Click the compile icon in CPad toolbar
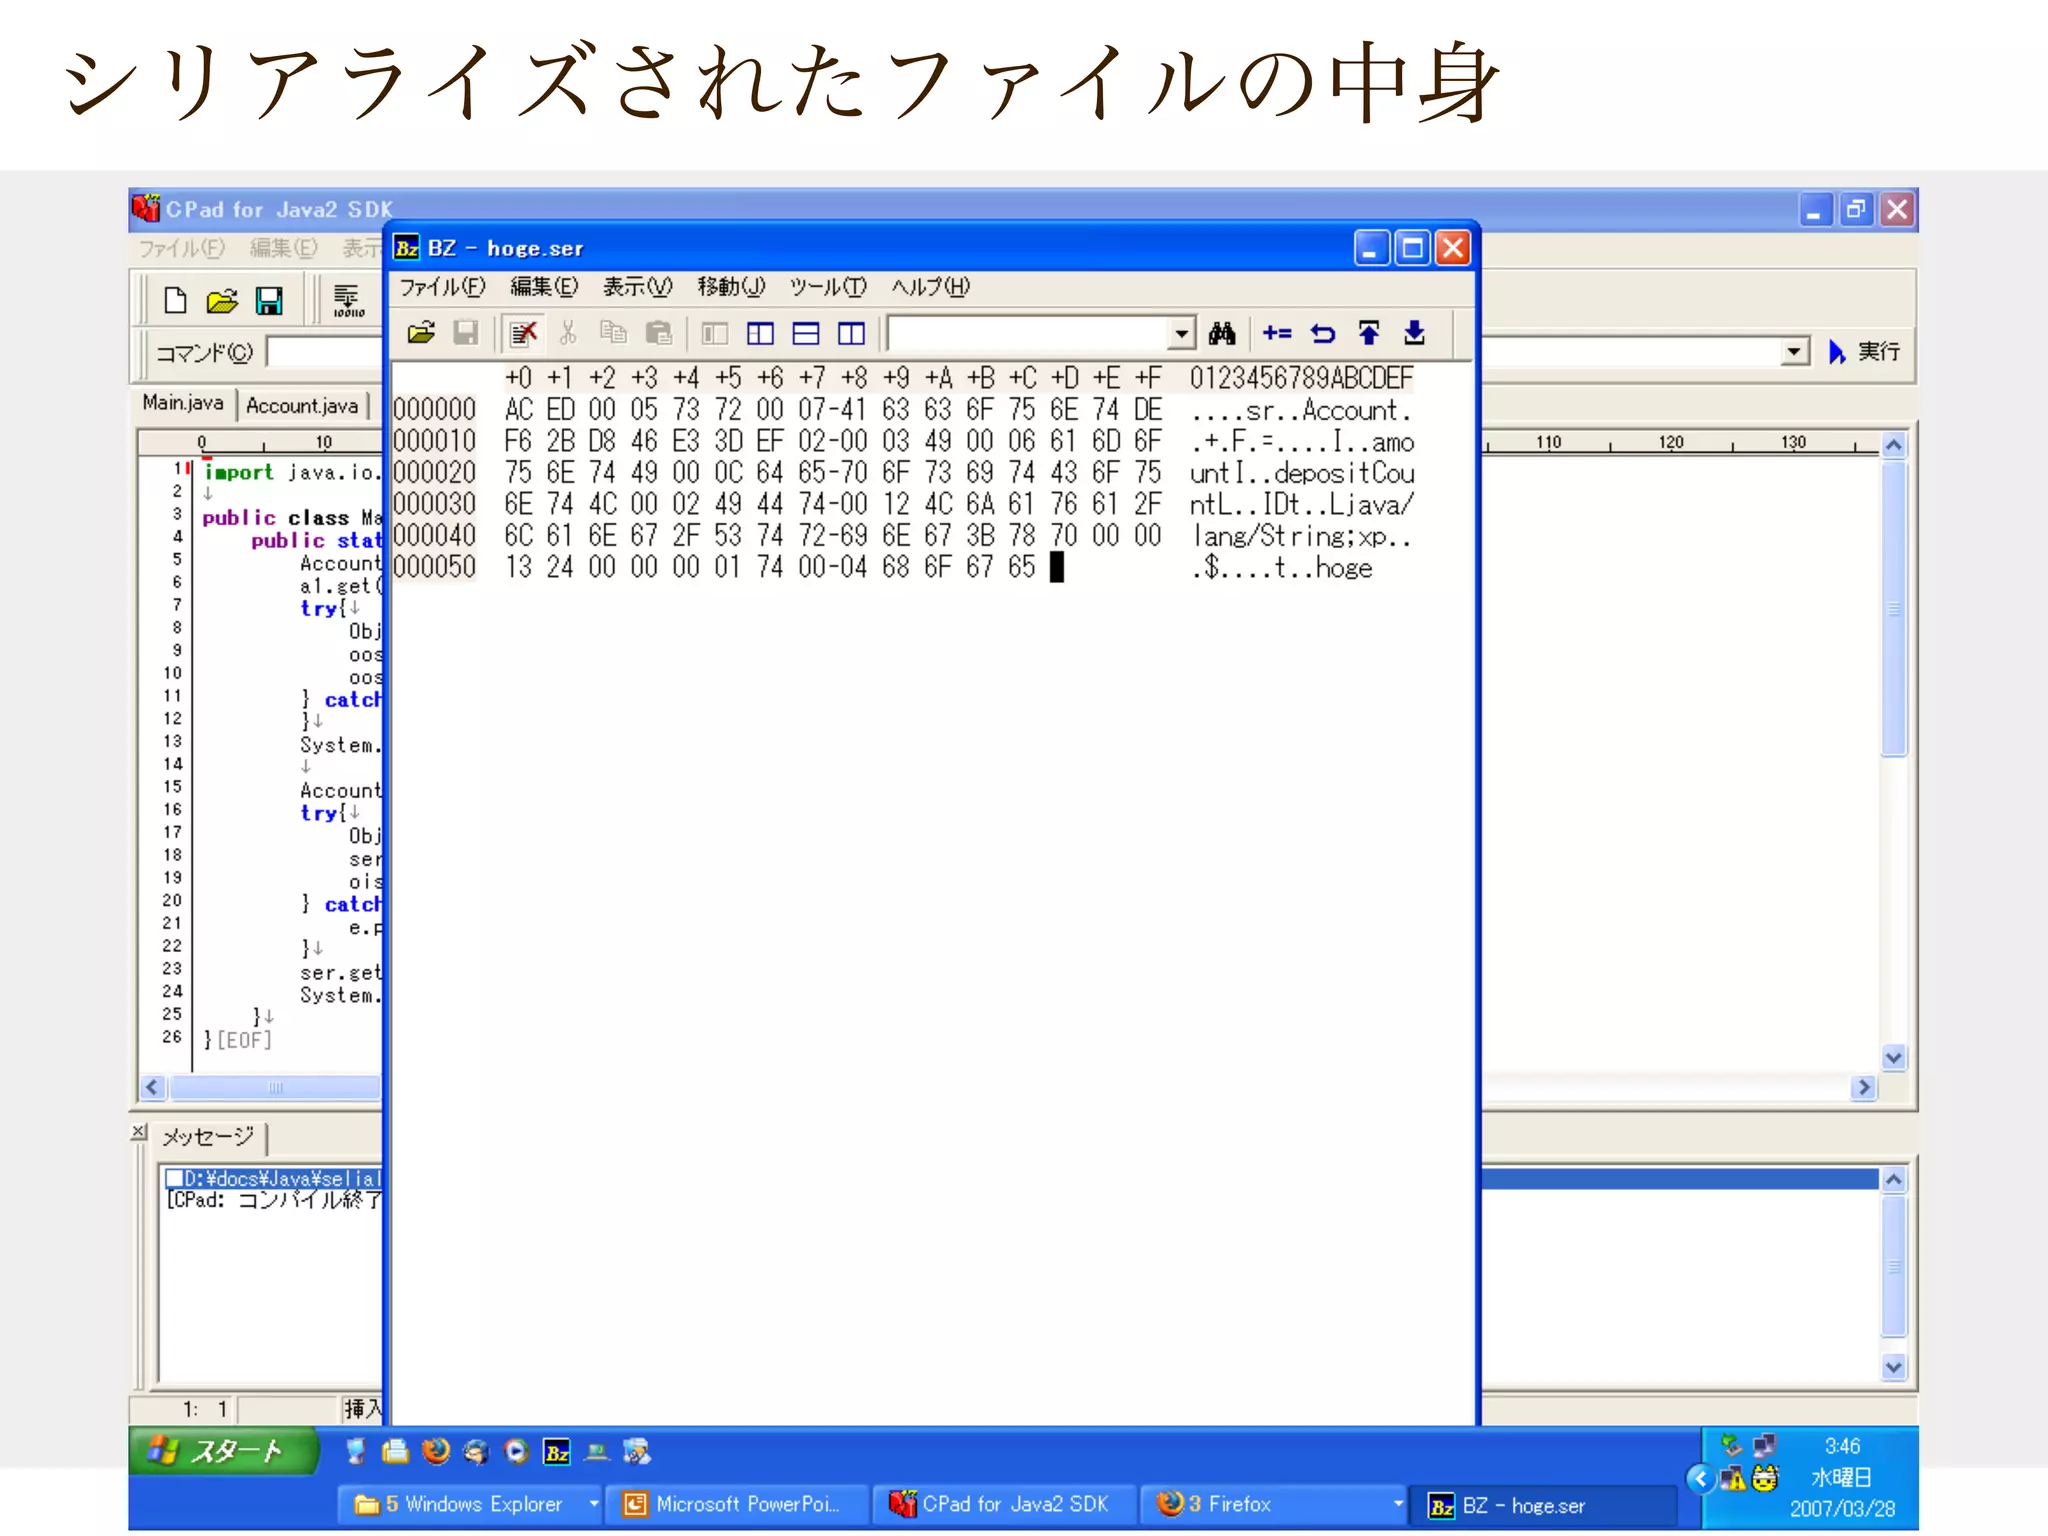Screen dimensions: 2048x1536 348,300
